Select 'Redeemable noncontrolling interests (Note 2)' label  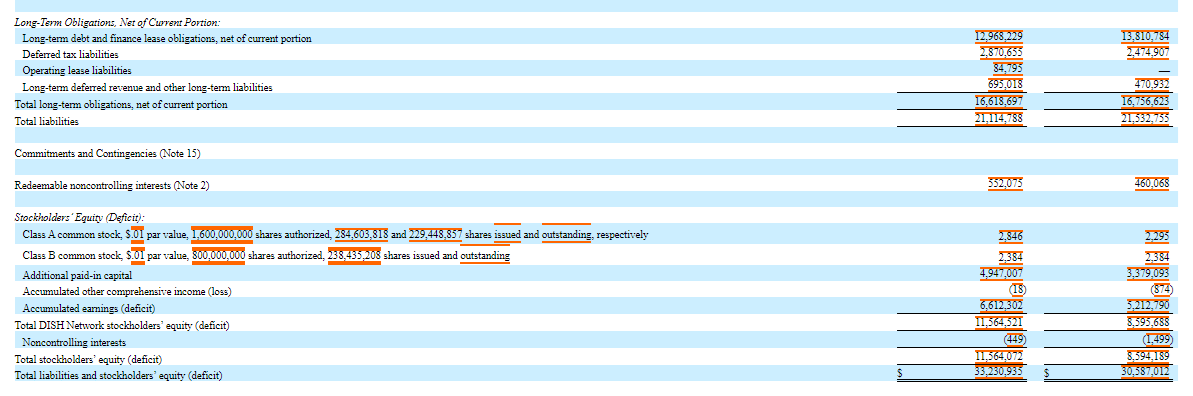pos(112,186)
